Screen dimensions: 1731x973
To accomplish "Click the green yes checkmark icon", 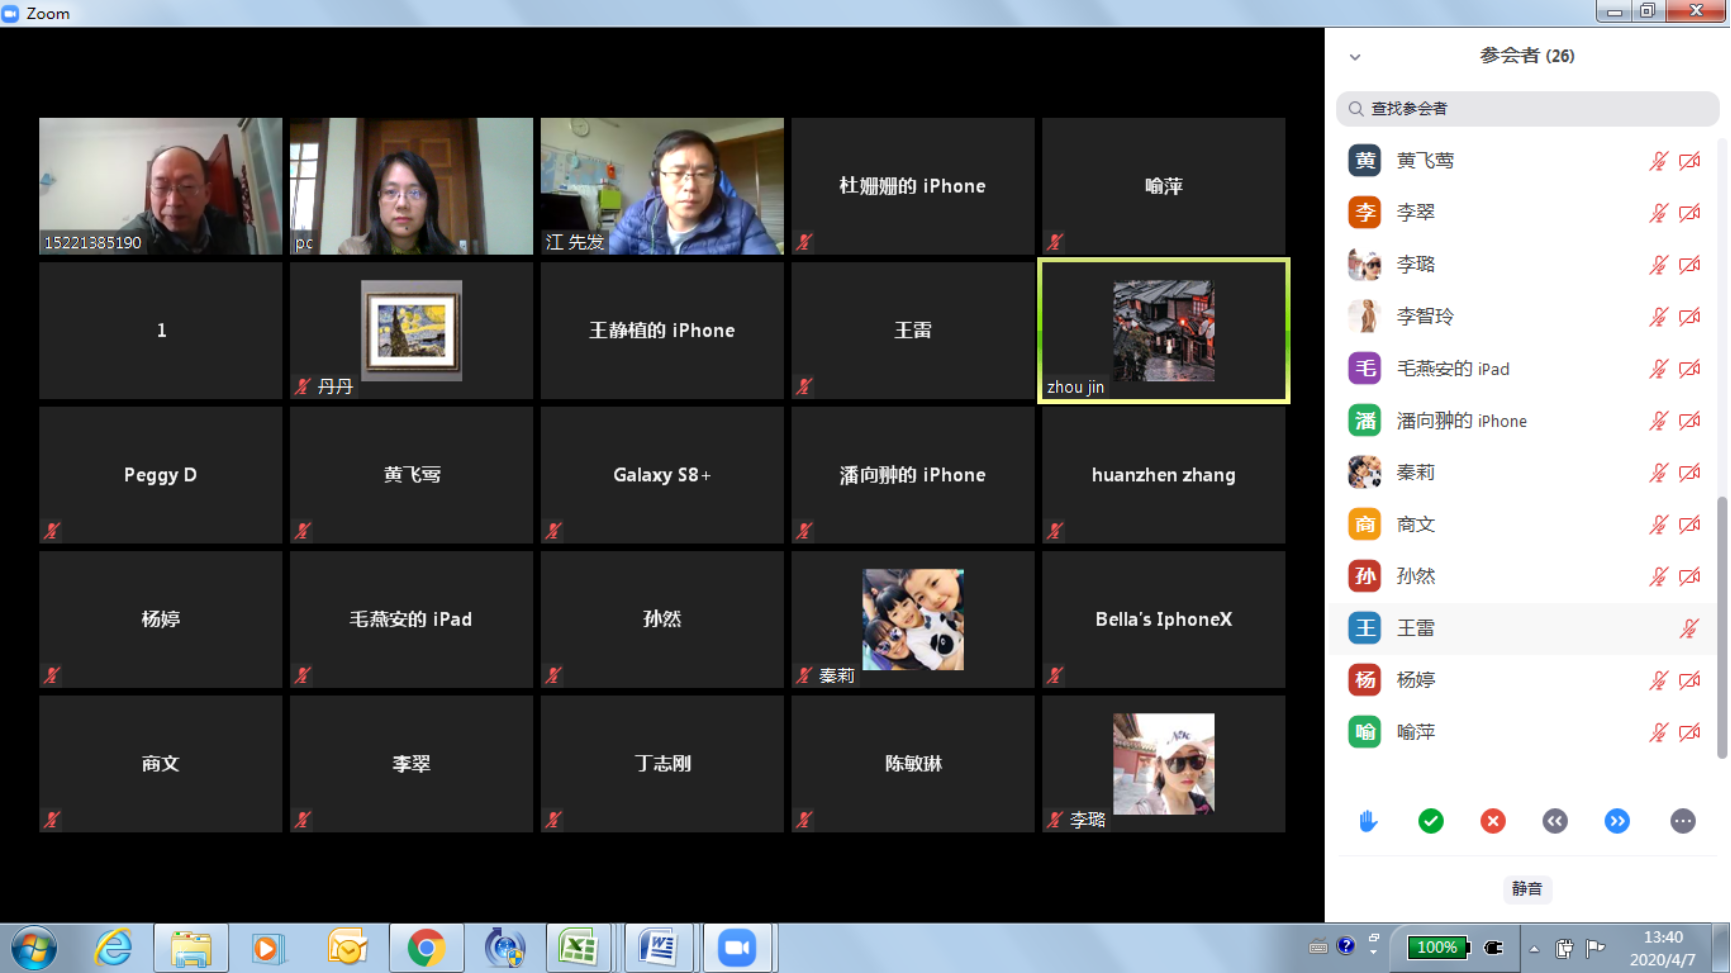I will click(1430, 821).
